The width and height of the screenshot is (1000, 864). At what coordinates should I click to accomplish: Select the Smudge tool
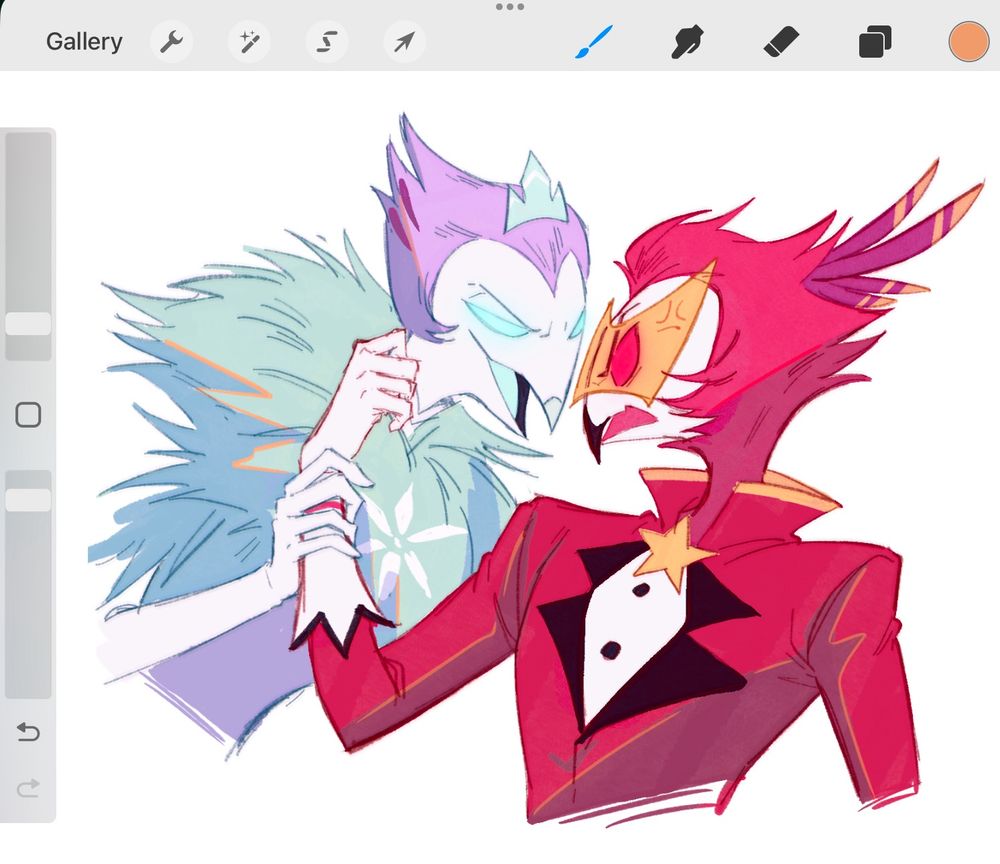[688, 42]
